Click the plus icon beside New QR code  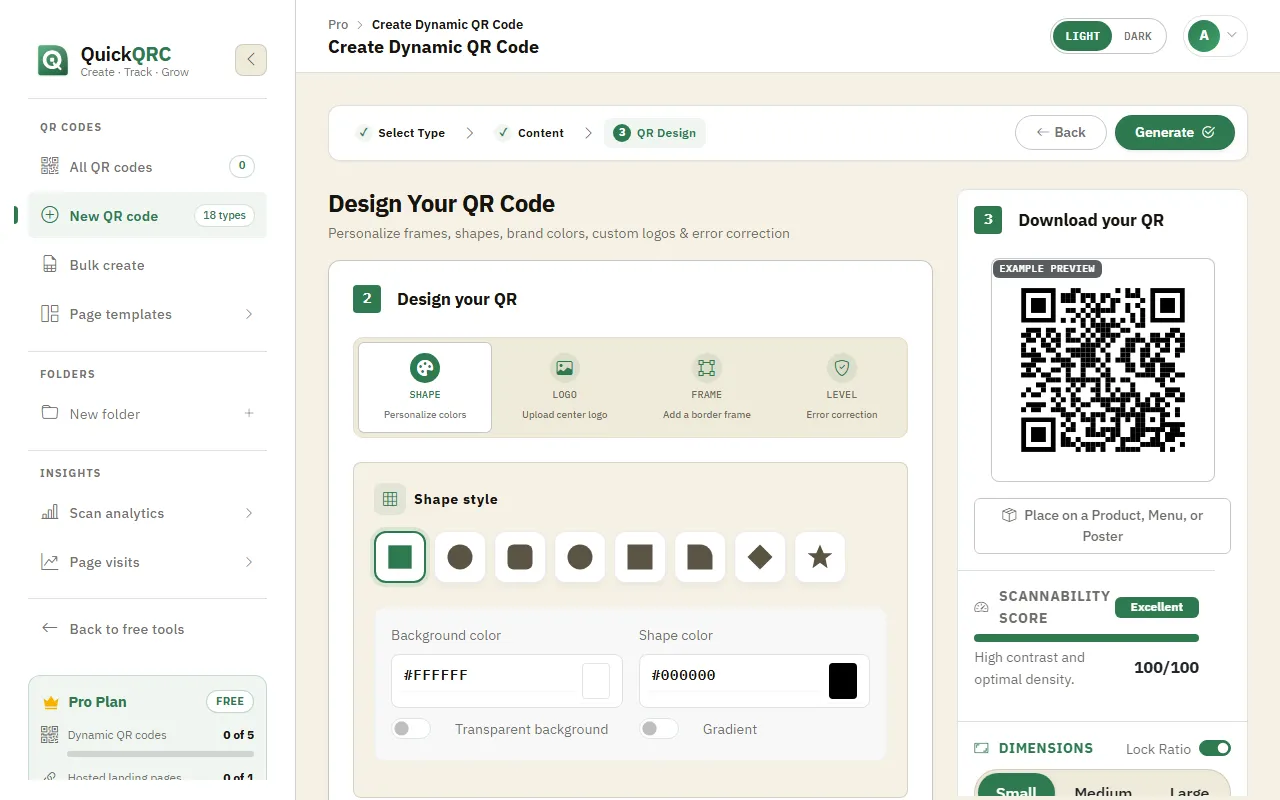(49, 216)
